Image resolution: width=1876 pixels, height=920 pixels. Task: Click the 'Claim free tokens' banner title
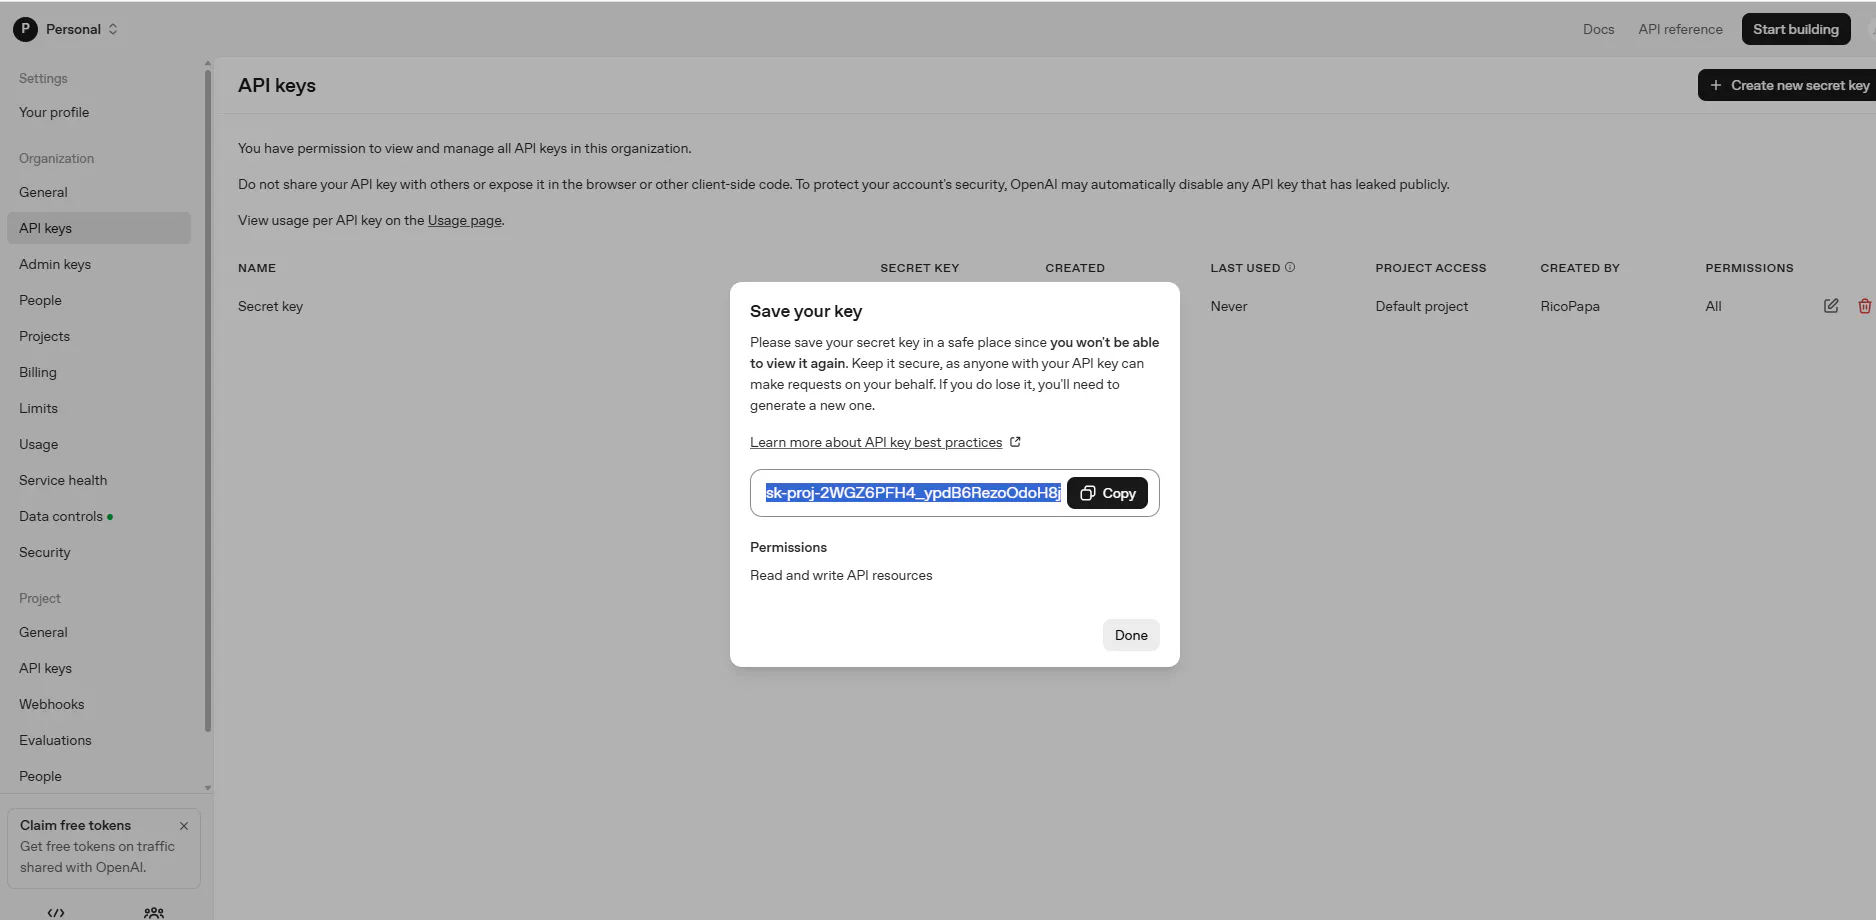75,825
